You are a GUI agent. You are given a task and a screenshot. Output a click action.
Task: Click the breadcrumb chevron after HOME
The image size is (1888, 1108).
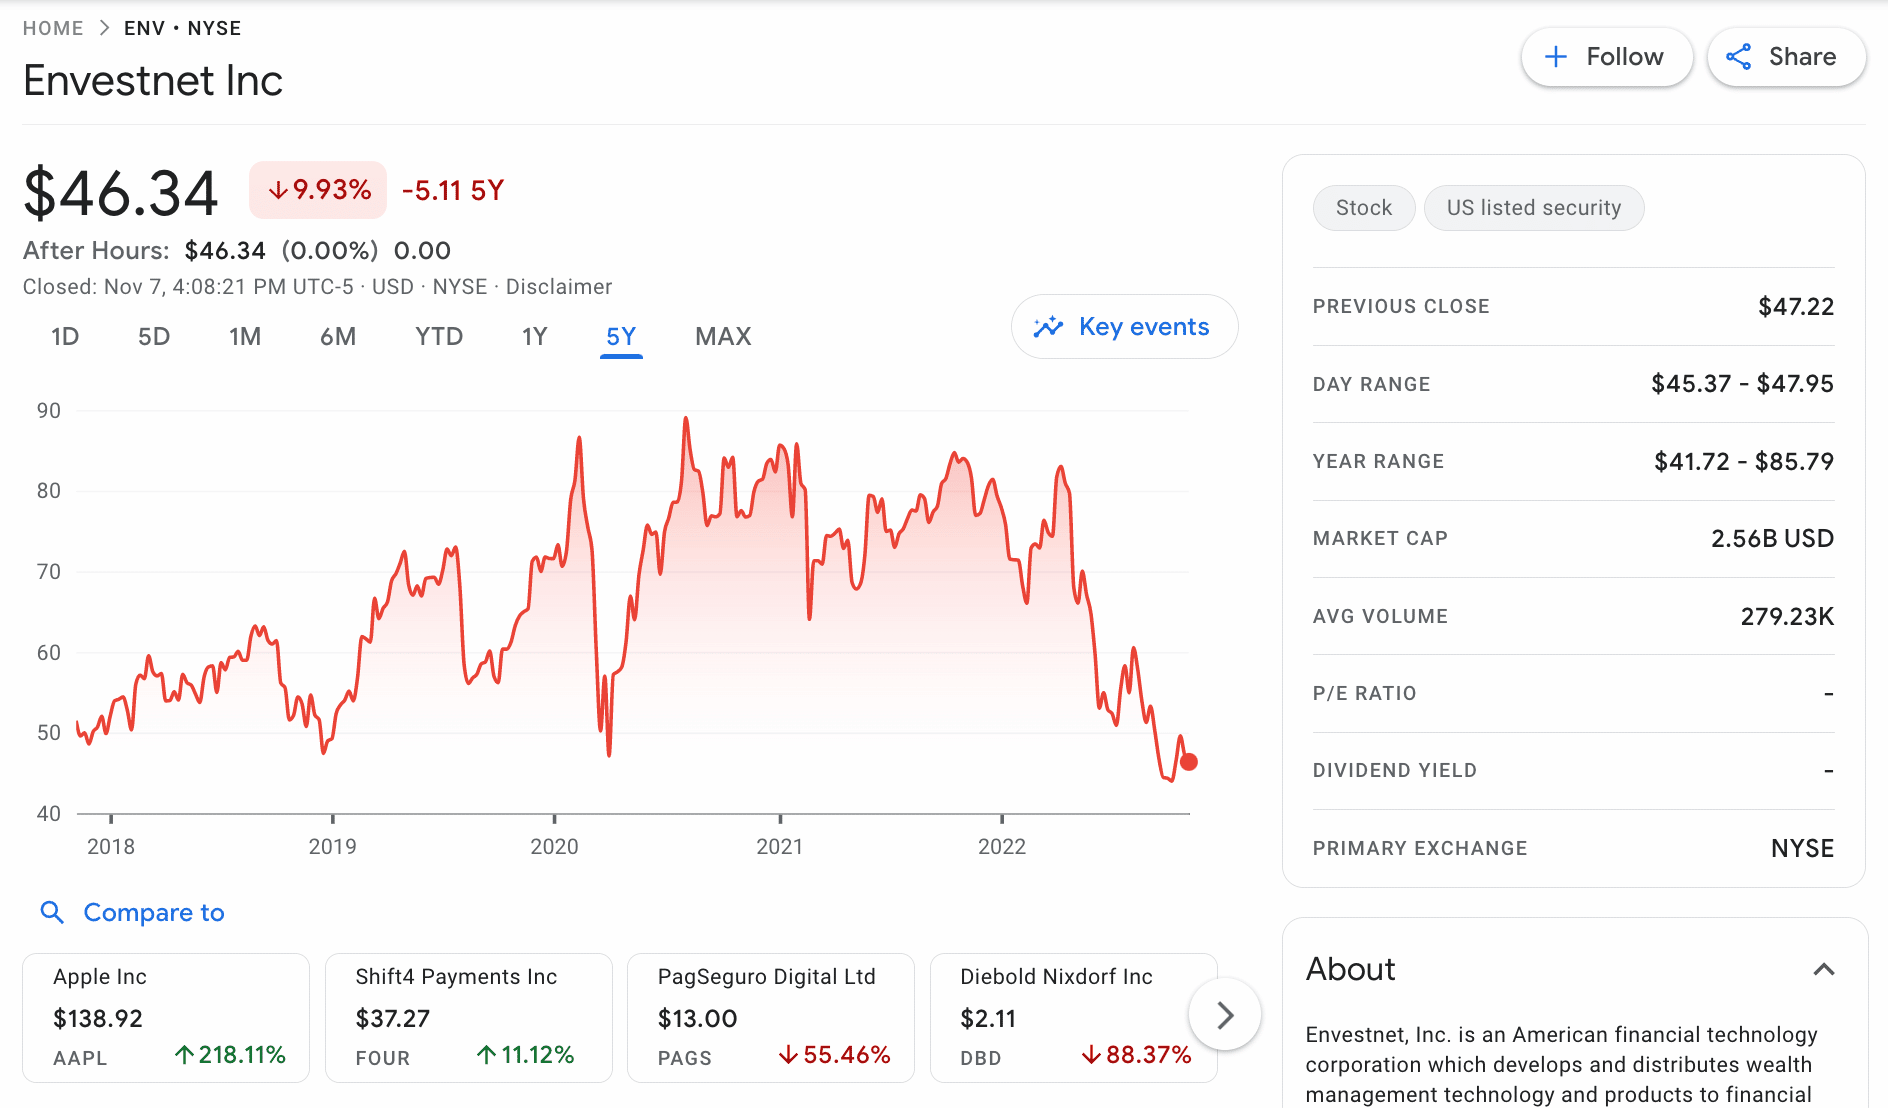pyautogui.click(x=104, y=28)
